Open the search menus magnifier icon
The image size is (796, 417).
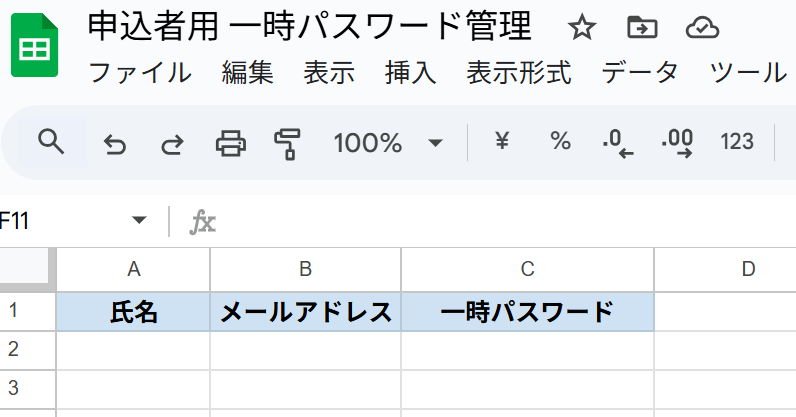(x=51, y=142)
